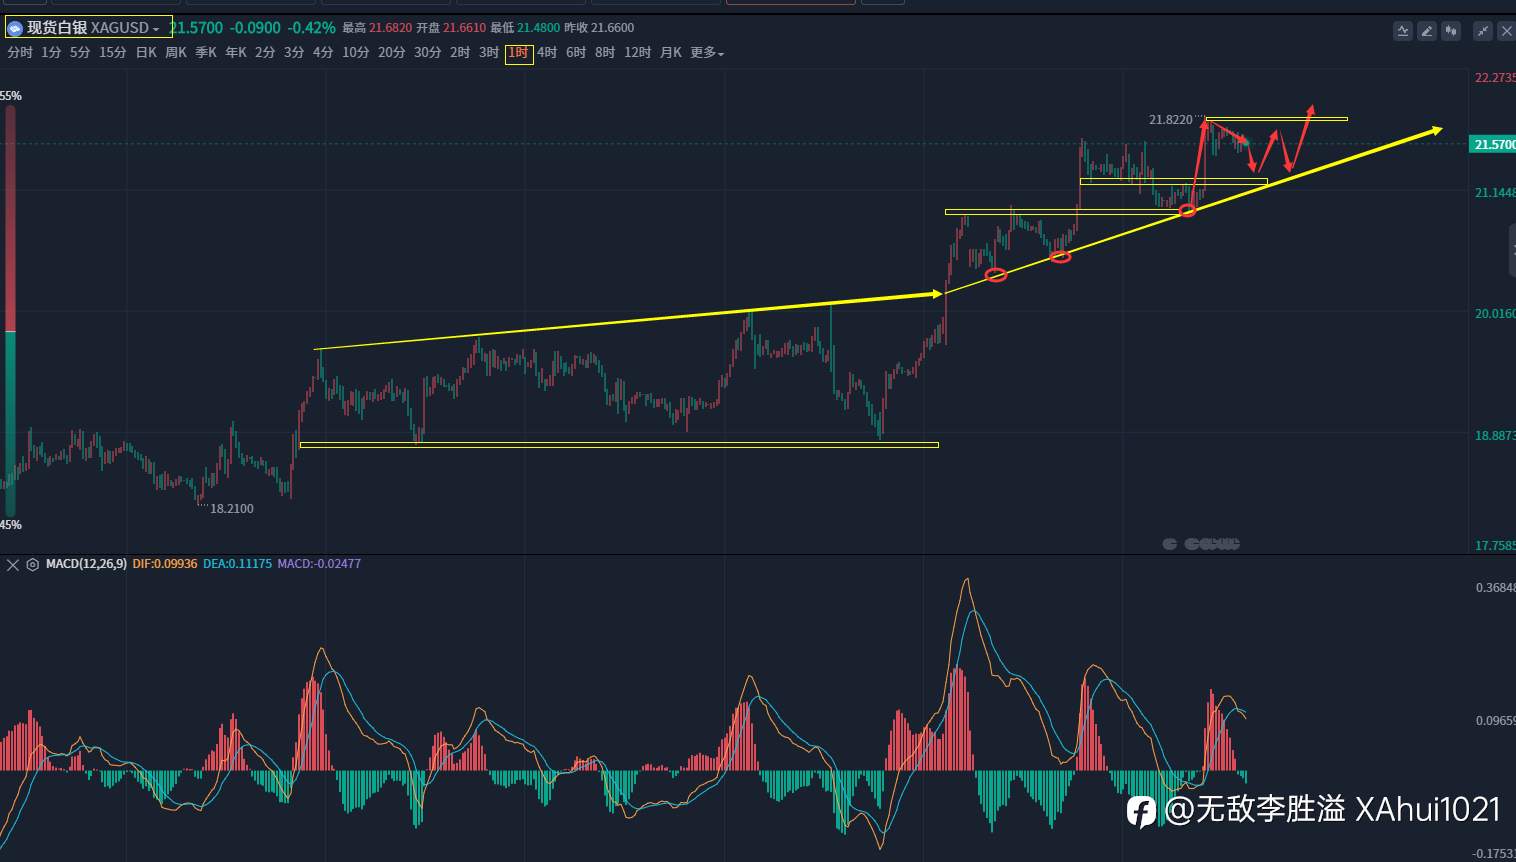
Task: Open the candlestick chart style icon
Action: [1451, 31]
